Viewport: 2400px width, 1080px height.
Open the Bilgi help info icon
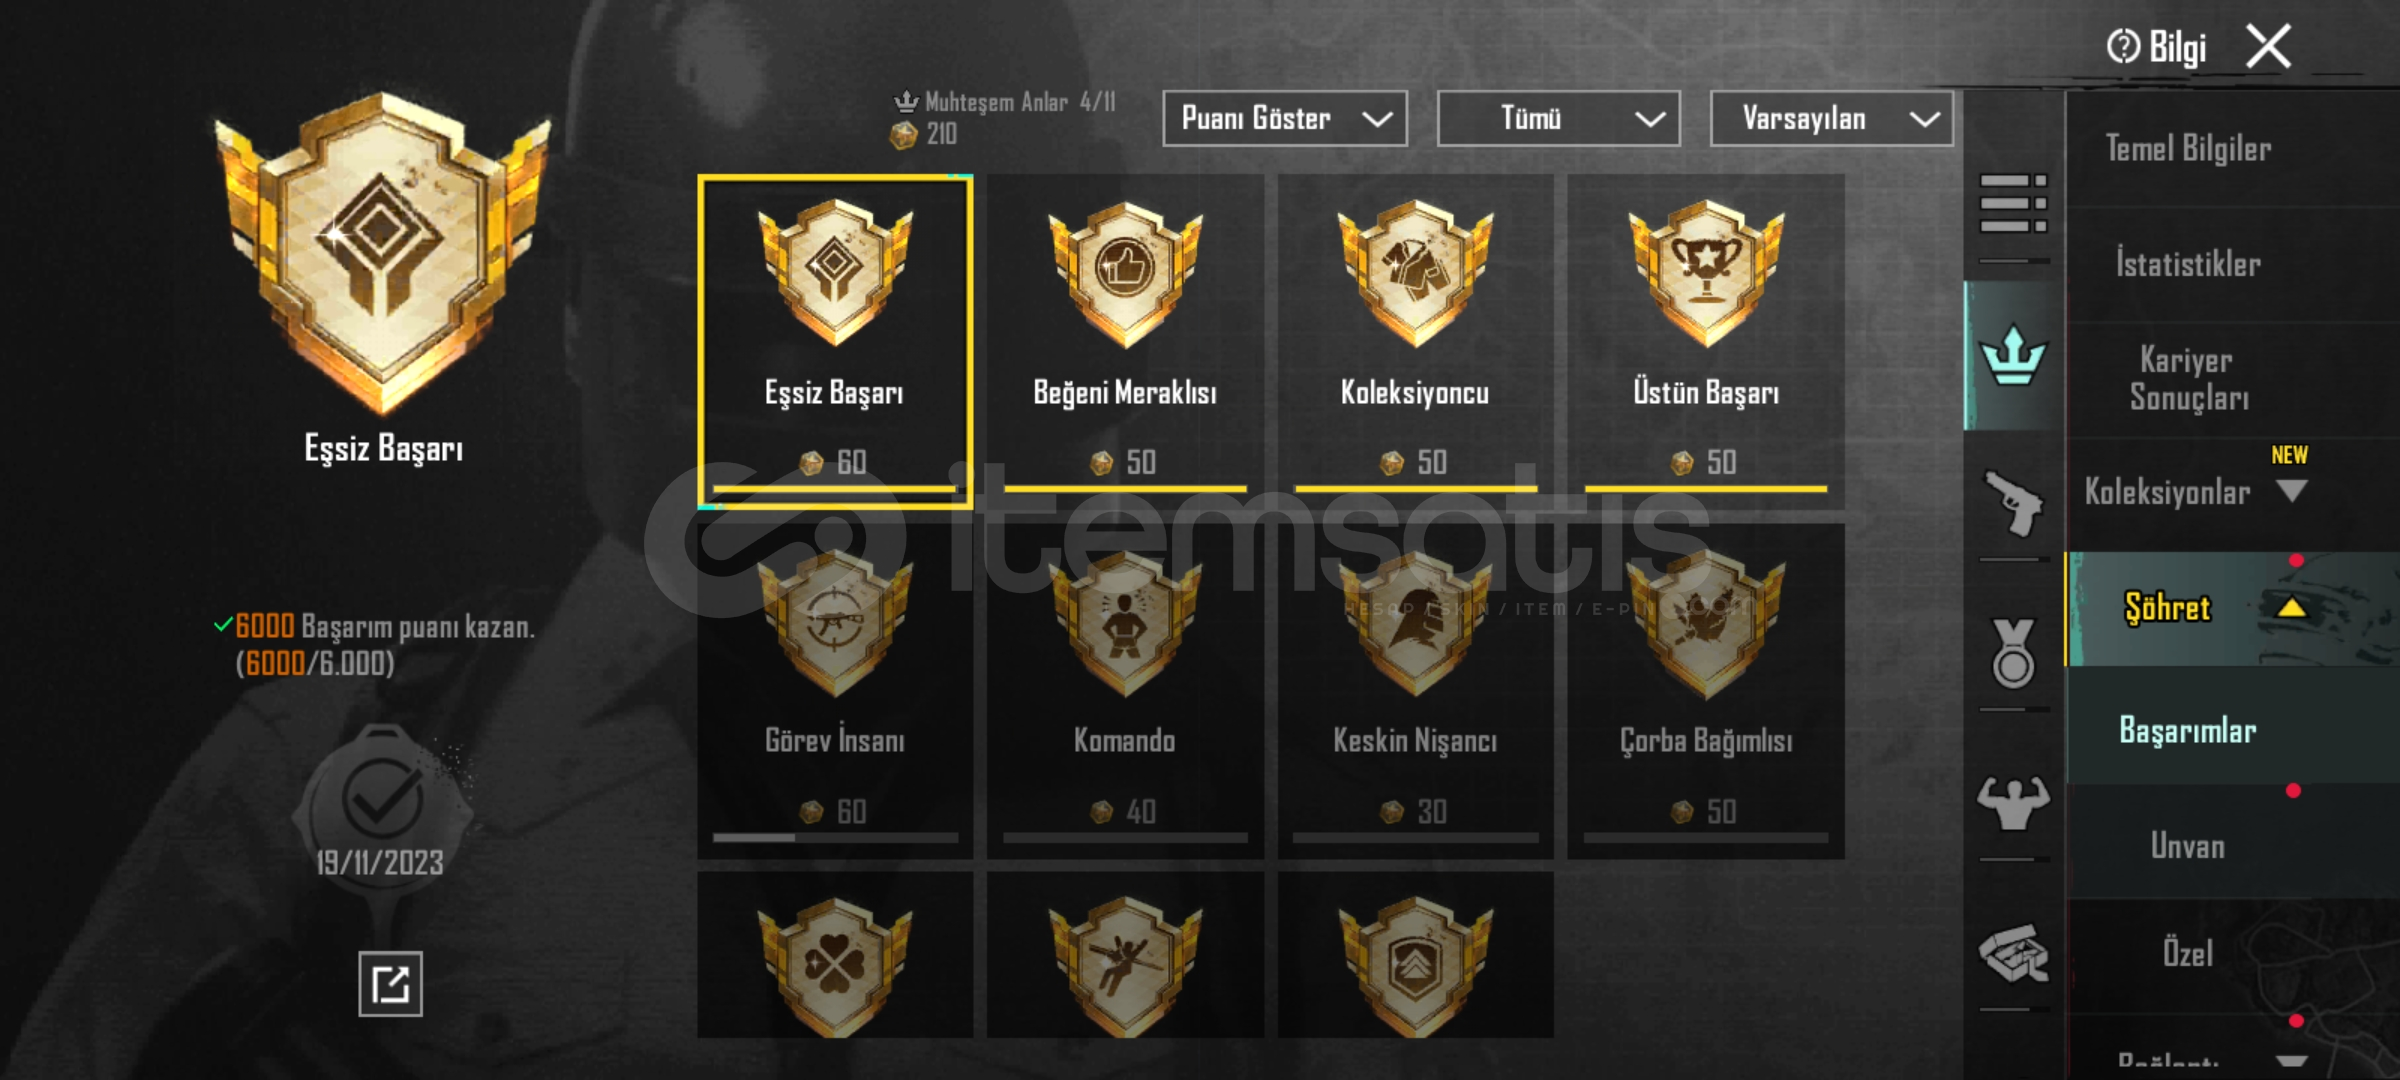(x=2122, y=46)
